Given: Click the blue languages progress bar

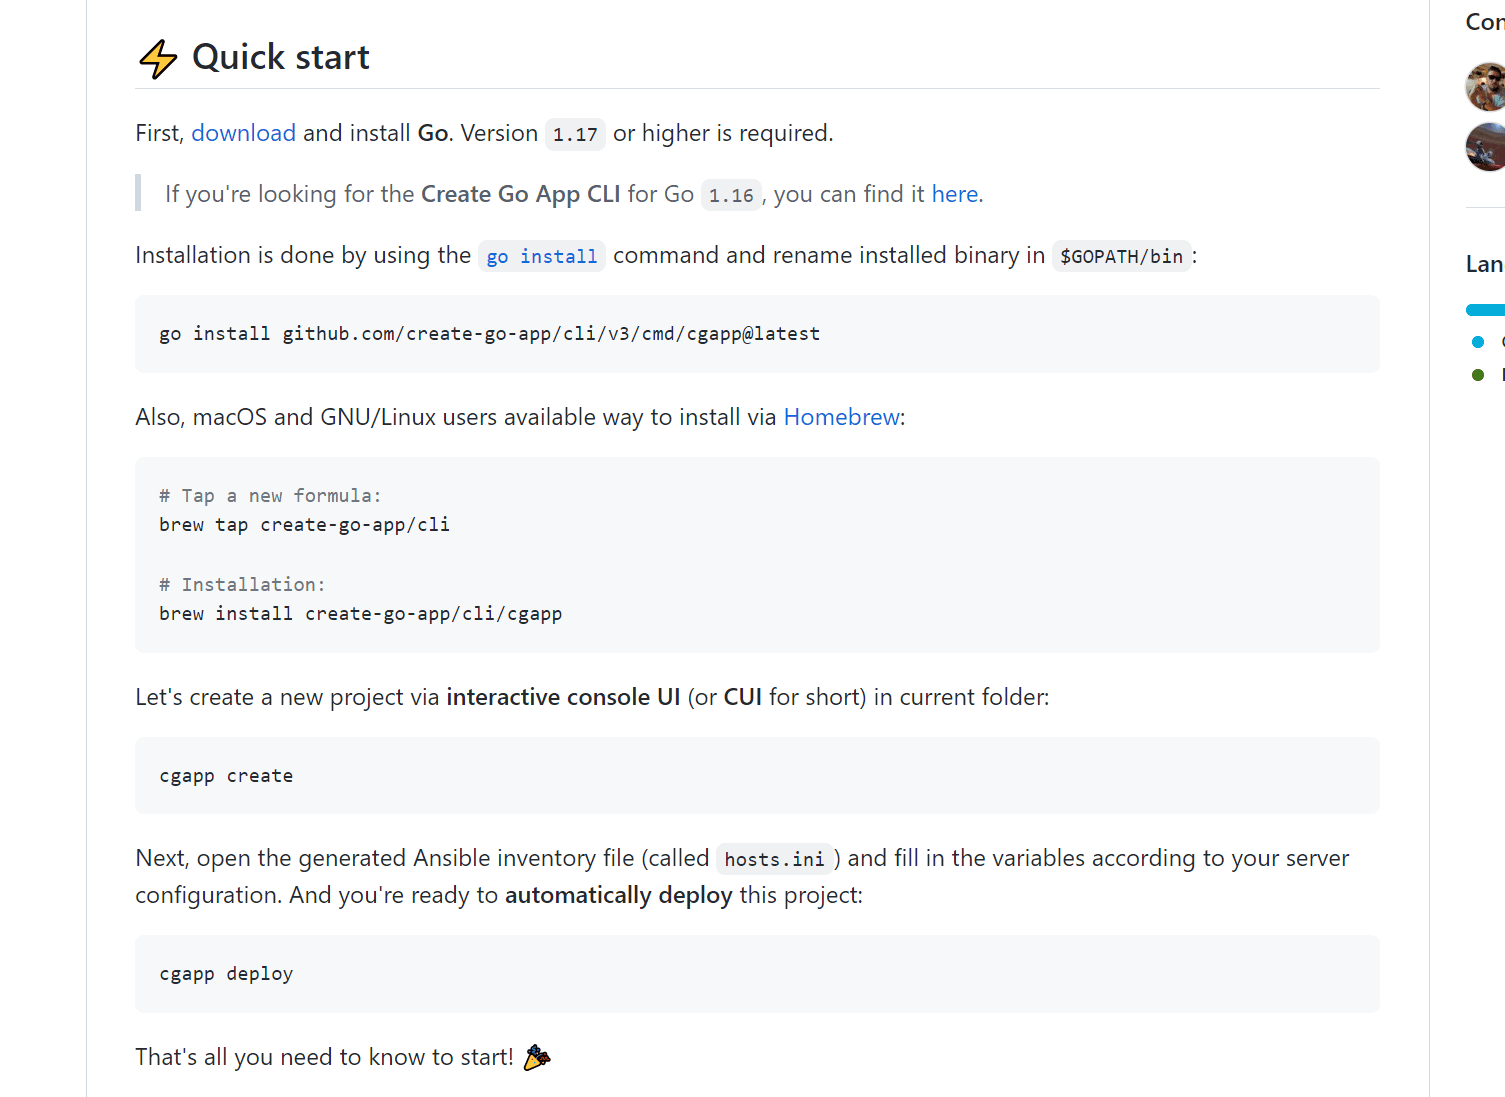Looking at the screenshot, I should [x=1486, y=310].
